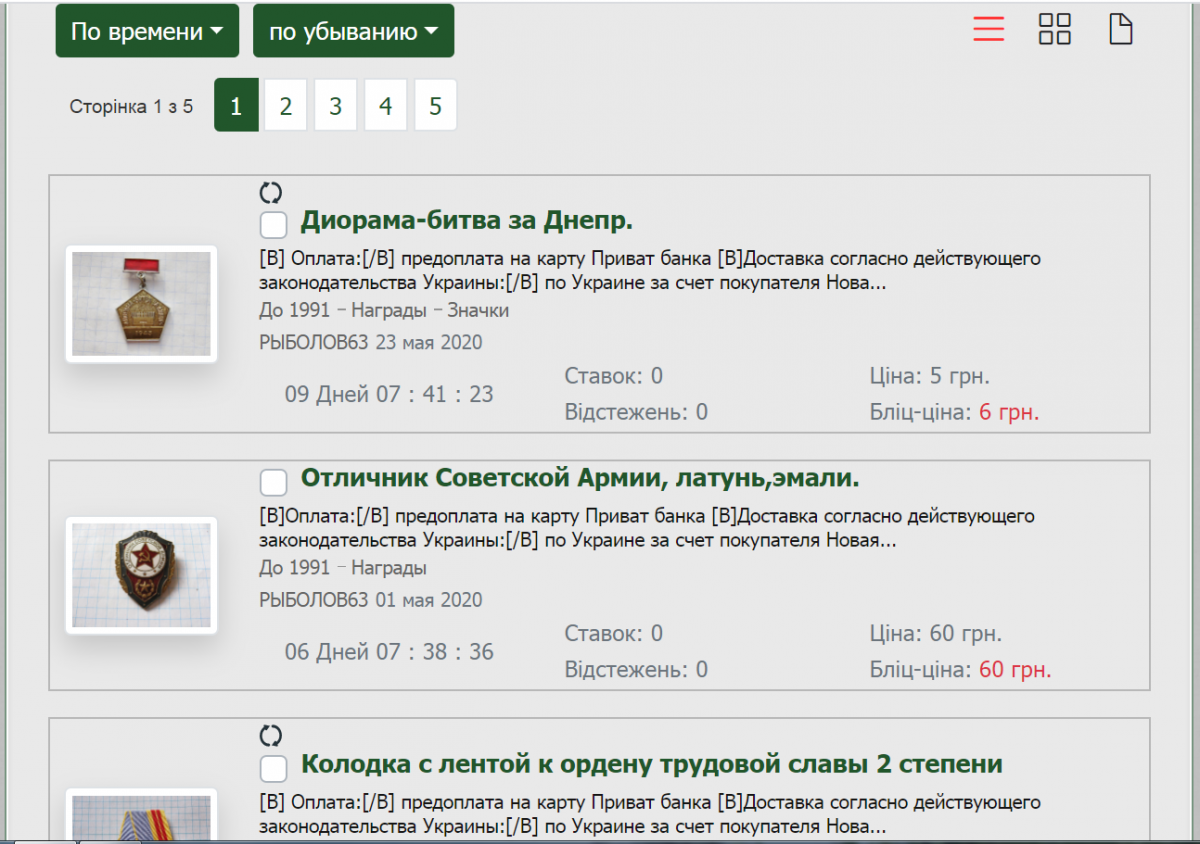This screenshot has height=844, width=1200.
Task: Tick checkbox for Отличник Советской Армии
Action: 274,482
